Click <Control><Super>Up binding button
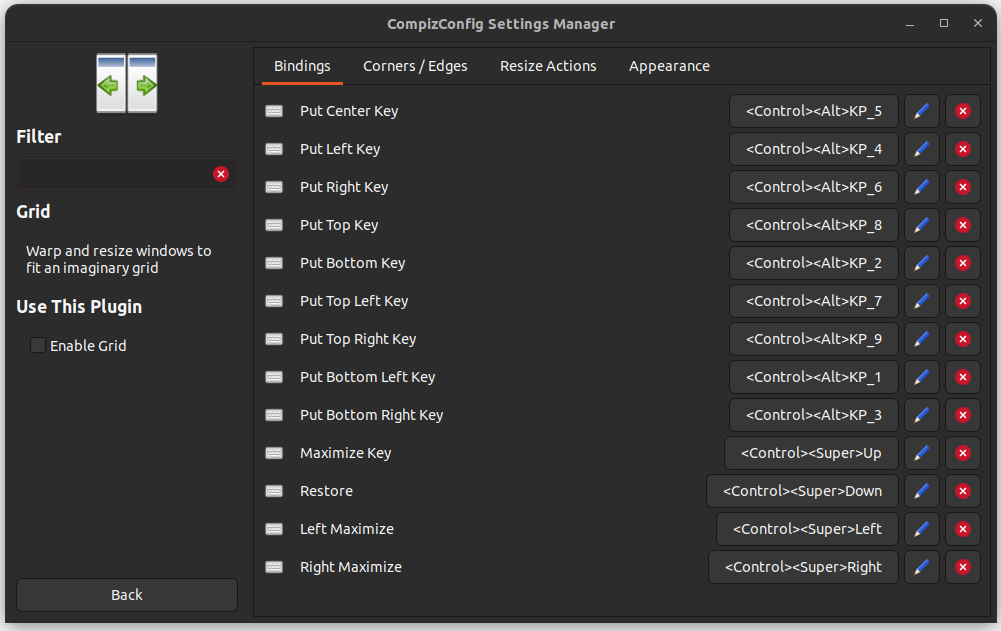 click(811, 453)
